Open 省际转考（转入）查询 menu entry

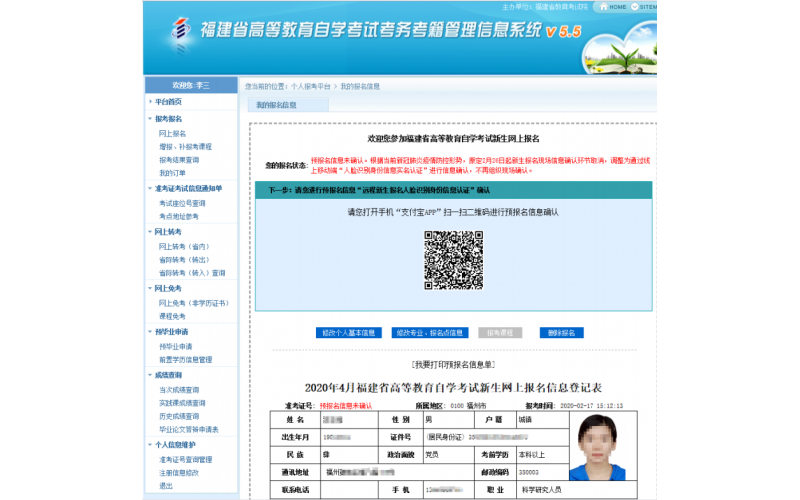192,273
